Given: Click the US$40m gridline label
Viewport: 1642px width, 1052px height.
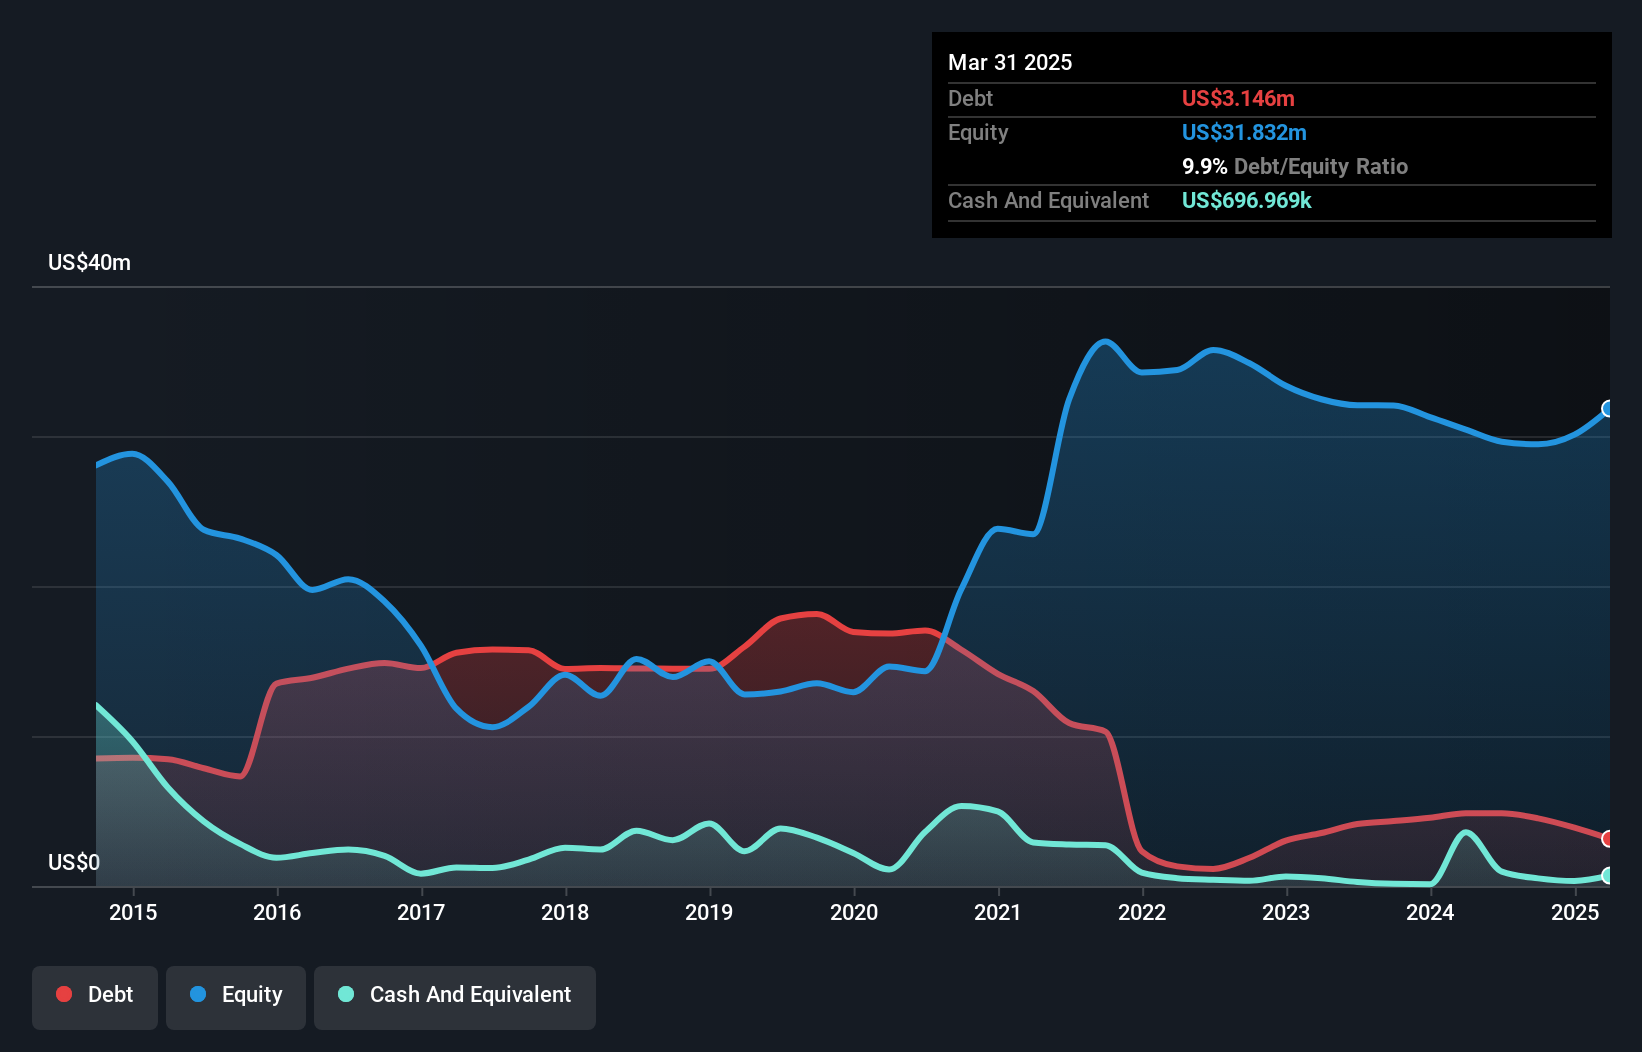Looking at the screenshot, I should tap(88, 261).
